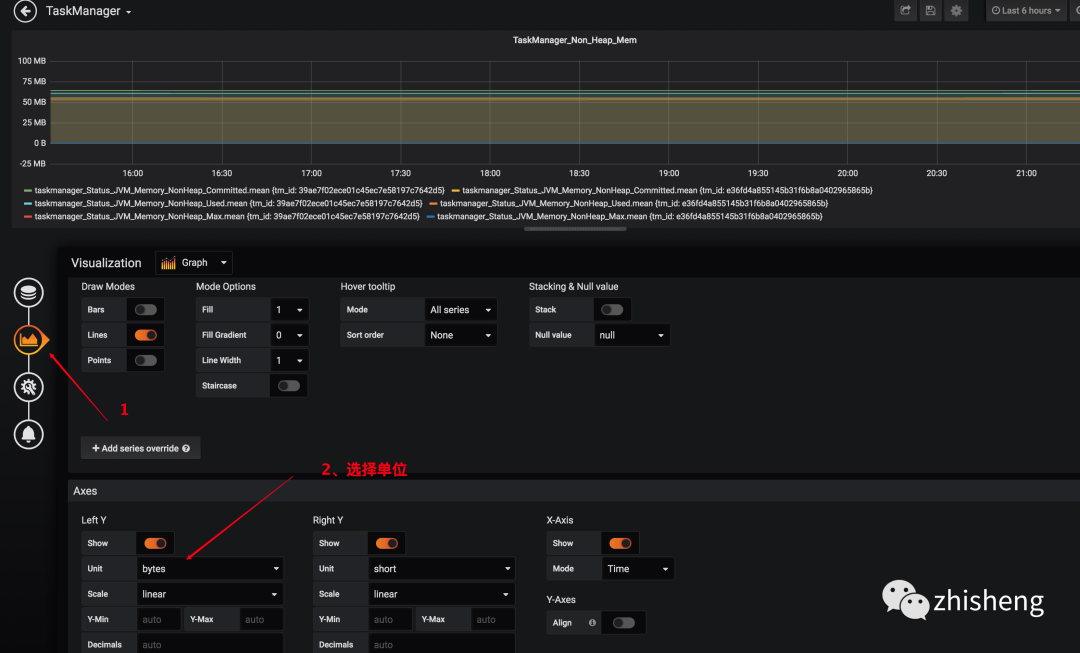The width and height of the screenshot is (1080, 653).
Task: Open the Alert bell tab icon
Action: click(29, 434)
